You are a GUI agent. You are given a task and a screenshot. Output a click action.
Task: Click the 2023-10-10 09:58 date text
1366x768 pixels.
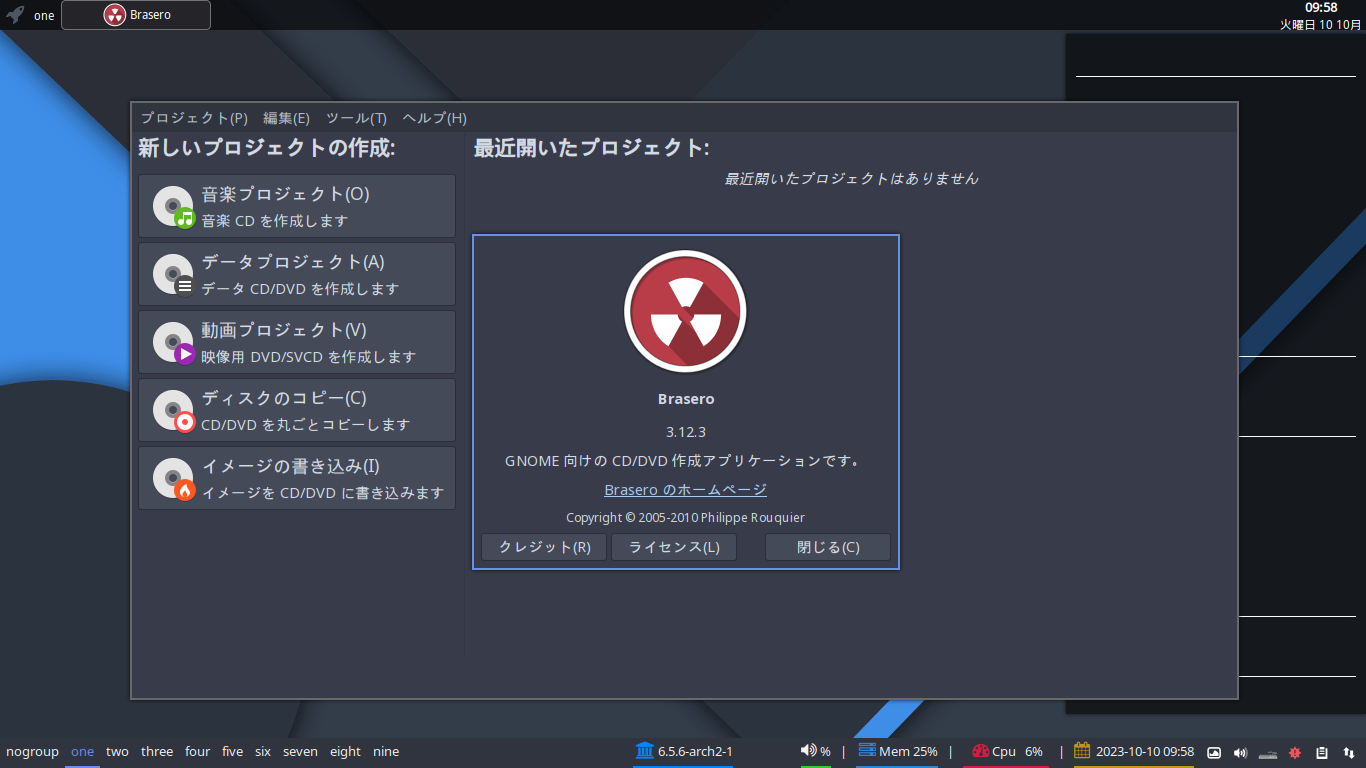coord(1145,751)
